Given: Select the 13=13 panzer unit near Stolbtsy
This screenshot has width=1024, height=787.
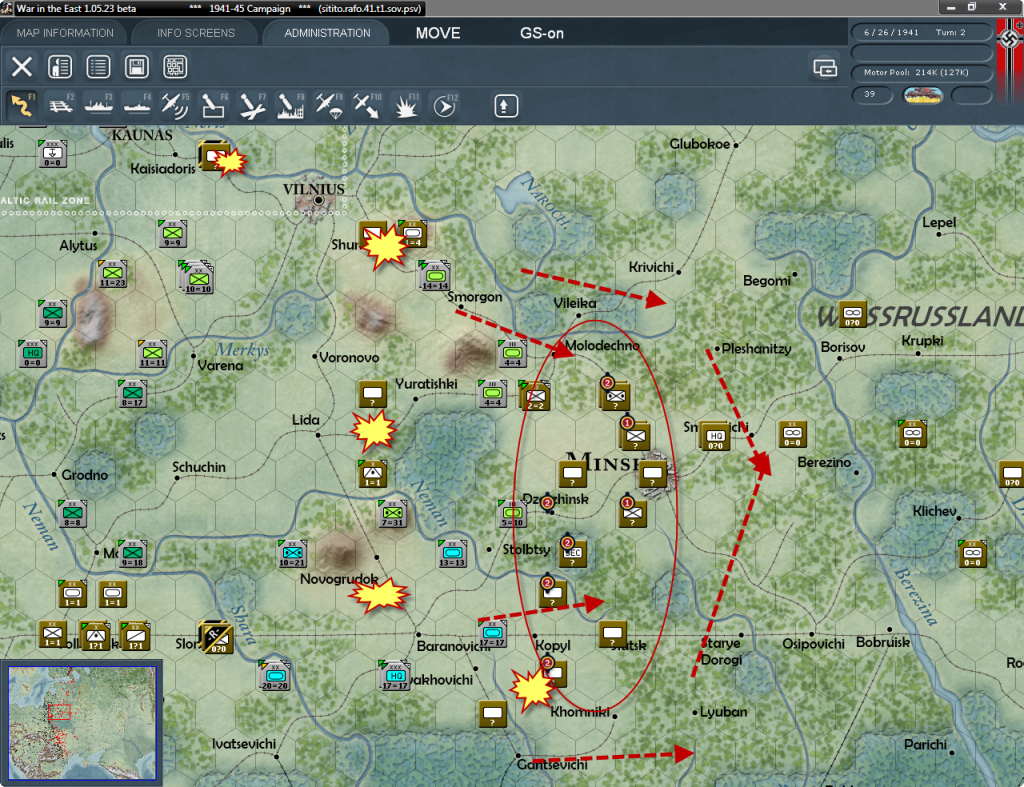Looking at the screenshot, I should tap(452, 554).
